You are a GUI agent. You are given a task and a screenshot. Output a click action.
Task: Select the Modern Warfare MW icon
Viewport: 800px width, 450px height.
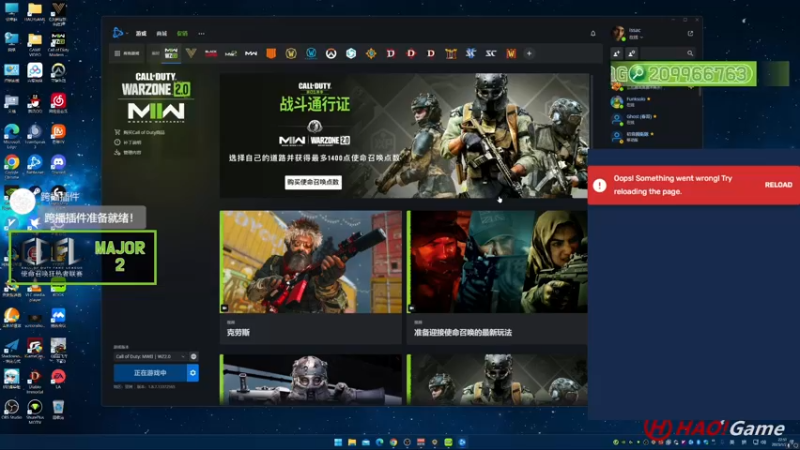point(251,53)
